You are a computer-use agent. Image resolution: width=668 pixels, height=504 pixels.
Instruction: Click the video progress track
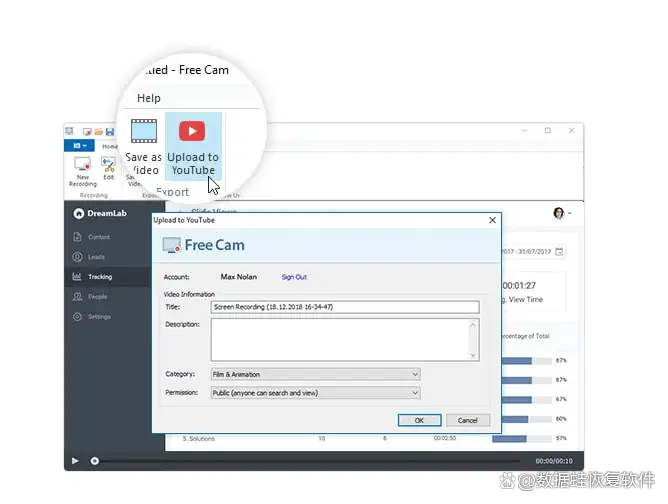click(309, 461)
